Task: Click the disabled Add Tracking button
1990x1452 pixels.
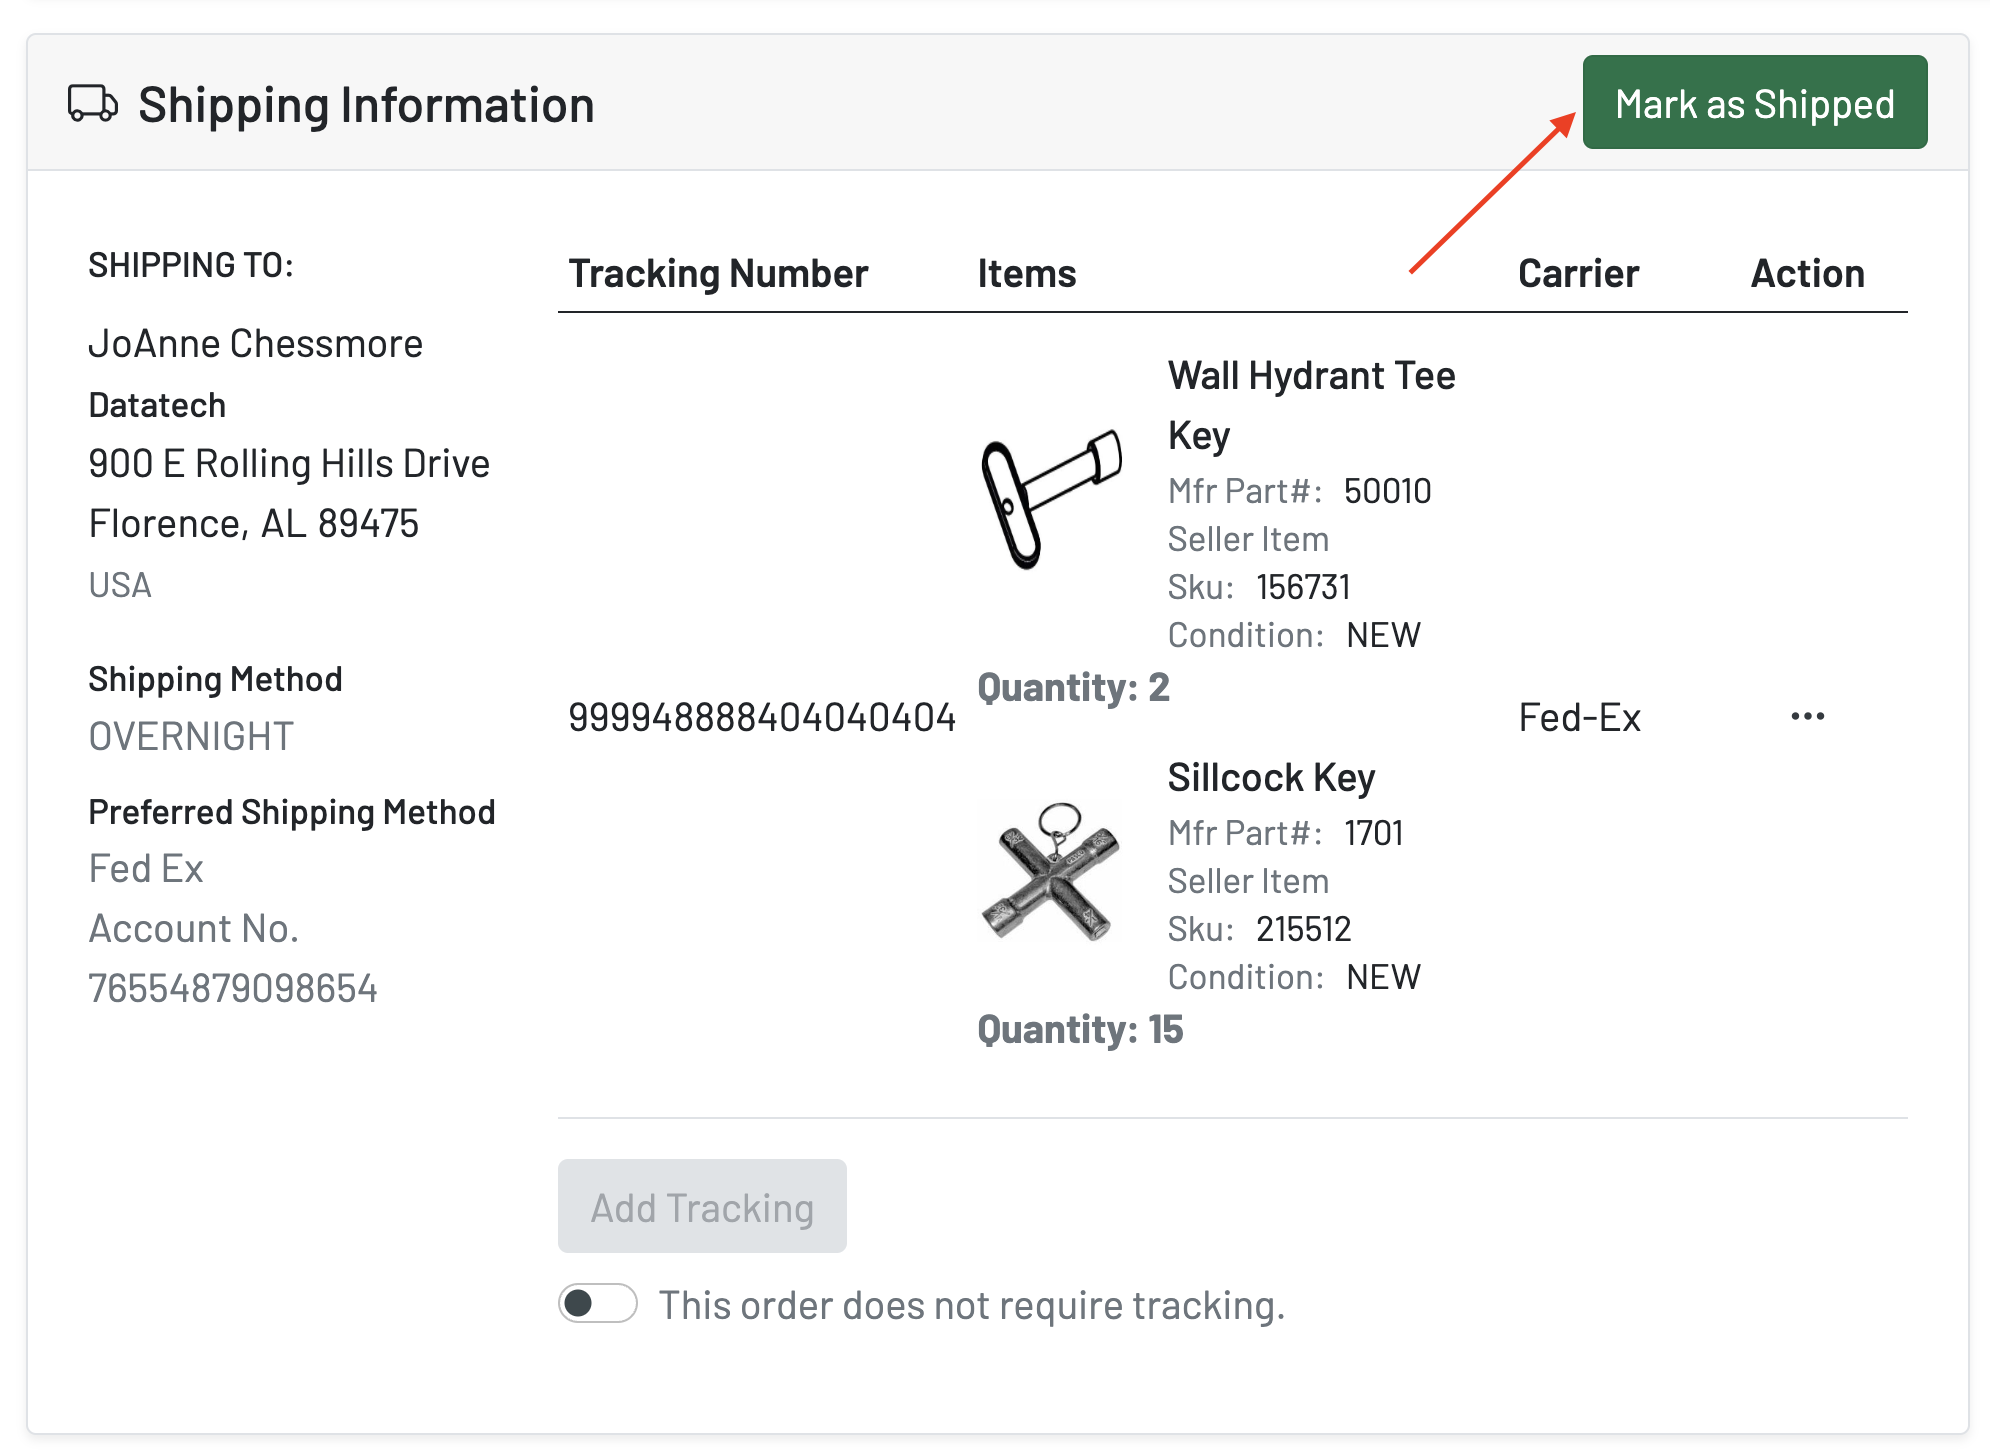Action: coord(702,1207)
